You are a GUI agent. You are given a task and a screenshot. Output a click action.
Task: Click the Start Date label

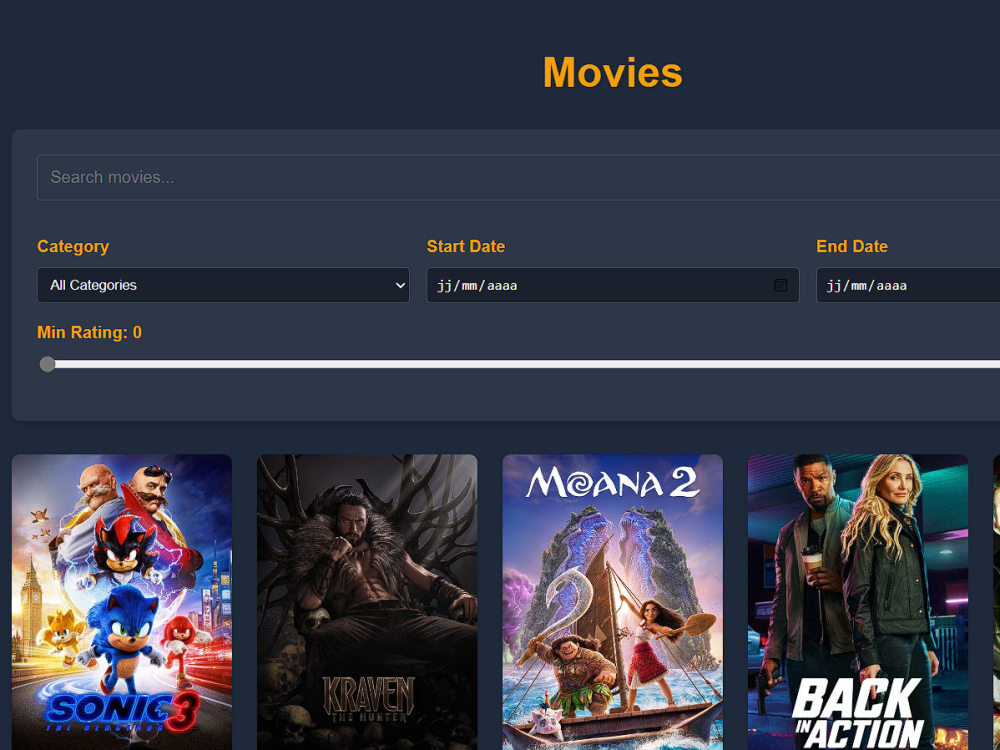(x=466, y=246)
